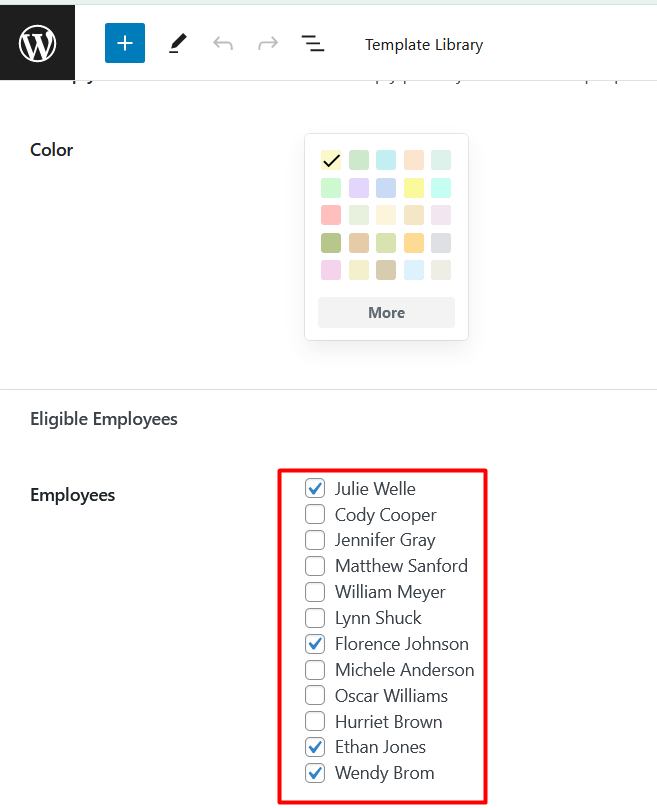
Task: Click the Lynn Shuck label text
Action: (x=378, y=618)
